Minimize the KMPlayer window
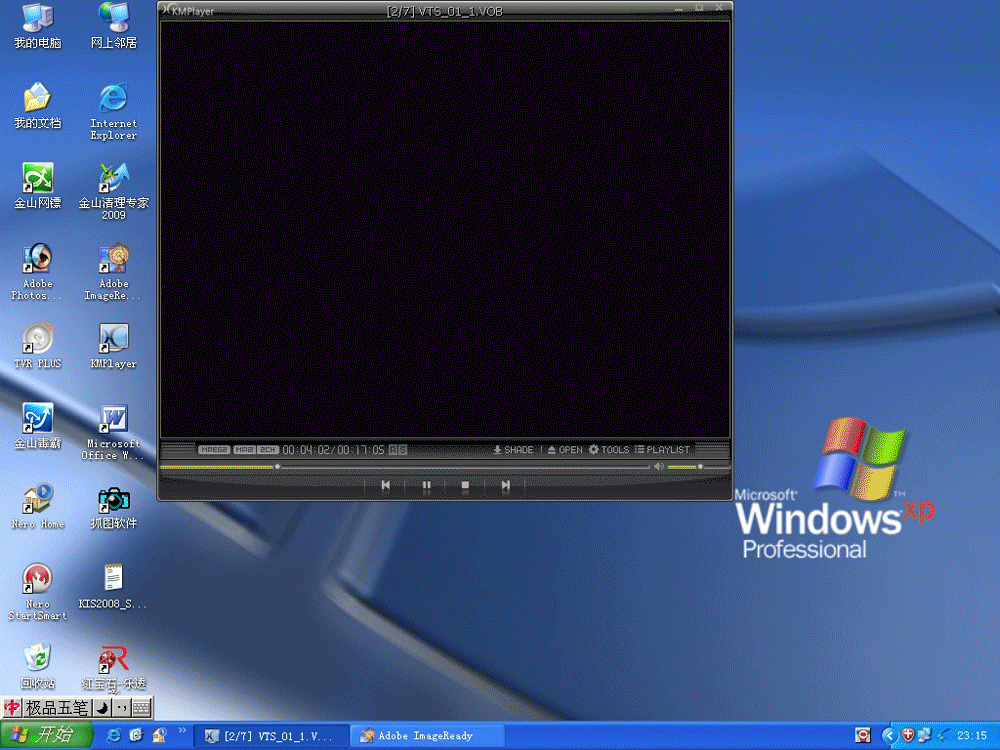This screenshot has height=750, width=1000. pos(679,8)
